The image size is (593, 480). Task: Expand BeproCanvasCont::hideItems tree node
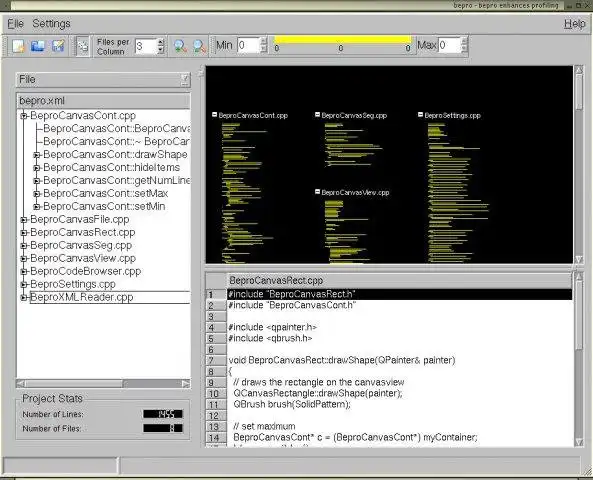(x=37, y=168)
